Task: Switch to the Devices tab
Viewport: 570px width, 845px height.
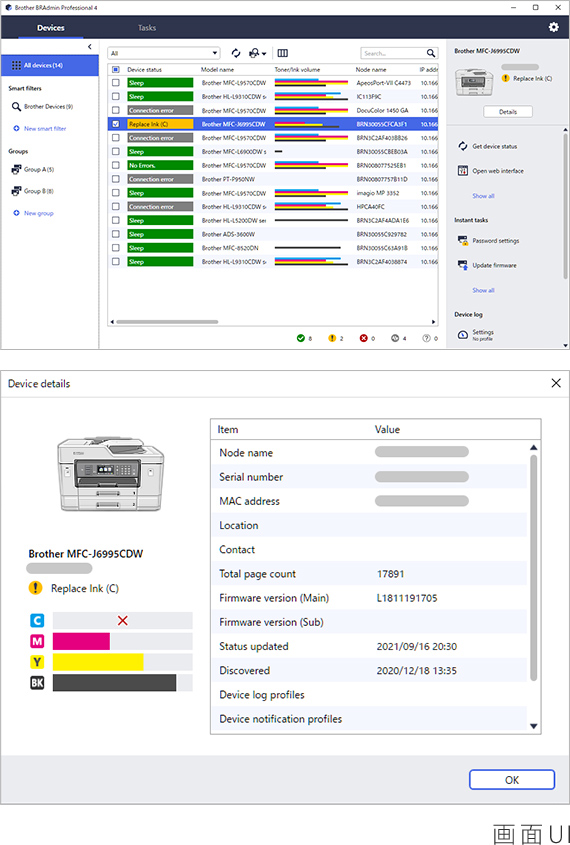Action: tap(51, 27)
